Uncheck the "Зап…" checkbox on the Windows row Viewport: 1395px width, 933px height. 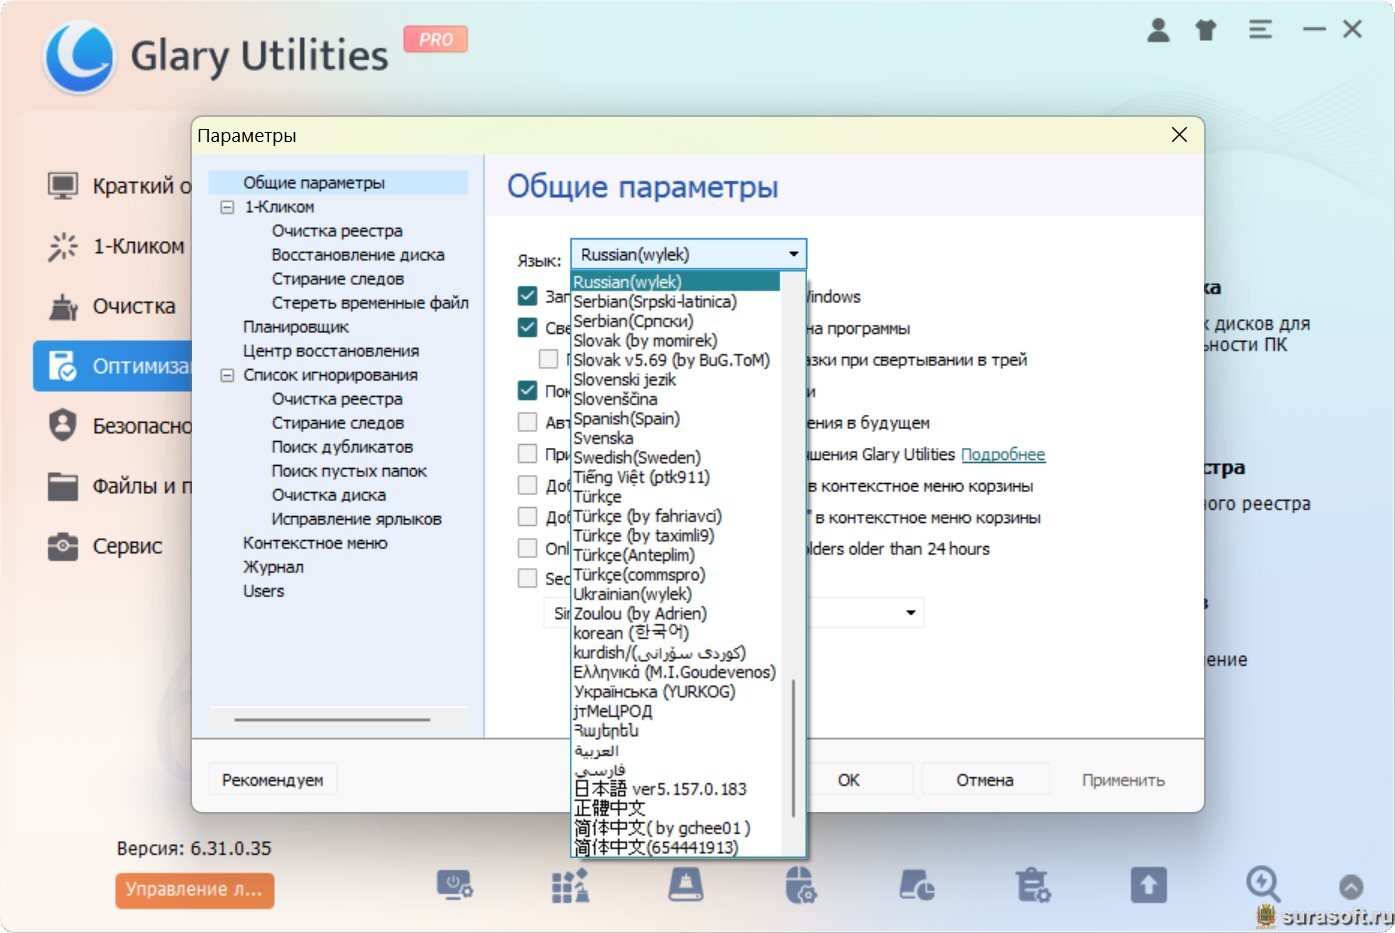point(528,296)
